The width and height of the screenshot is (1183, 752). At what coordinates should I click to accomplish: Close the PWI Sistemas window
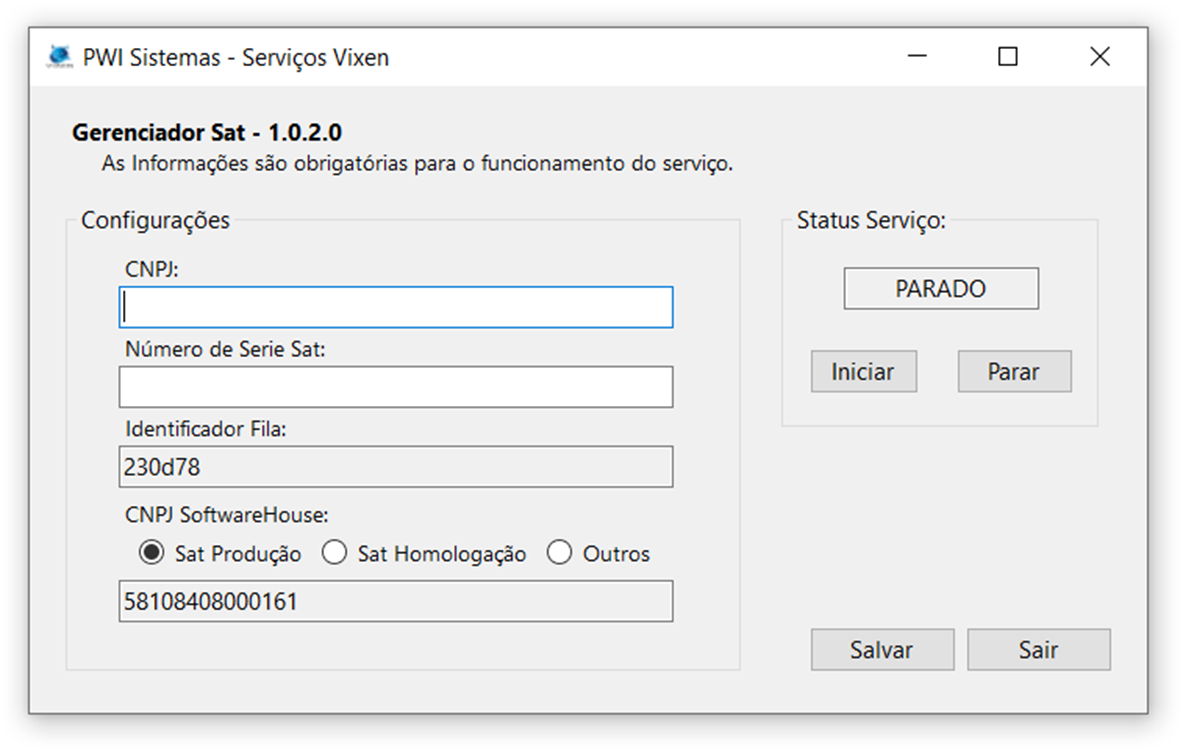coord(1099,57)
